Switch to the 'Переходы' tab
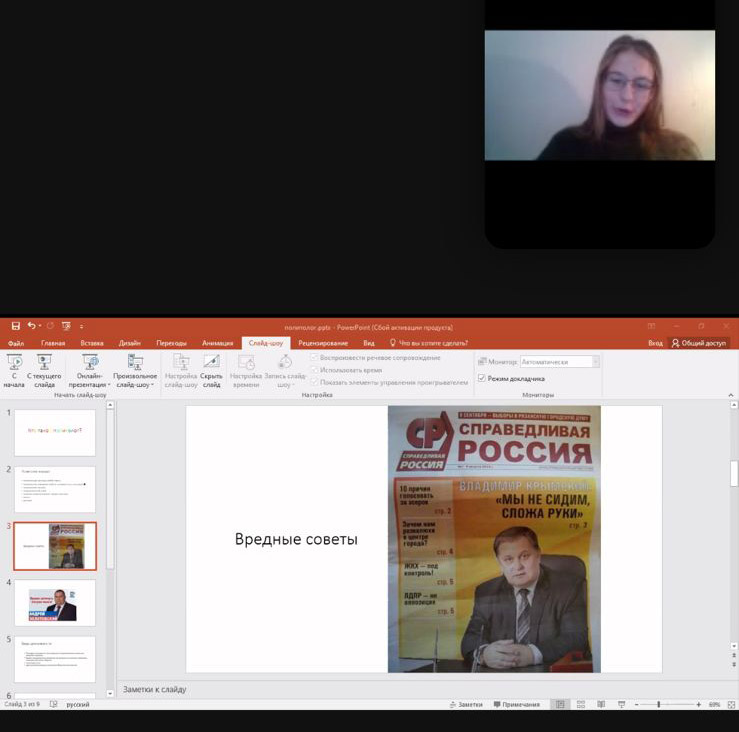739x732 pixels. click(171, 343)
